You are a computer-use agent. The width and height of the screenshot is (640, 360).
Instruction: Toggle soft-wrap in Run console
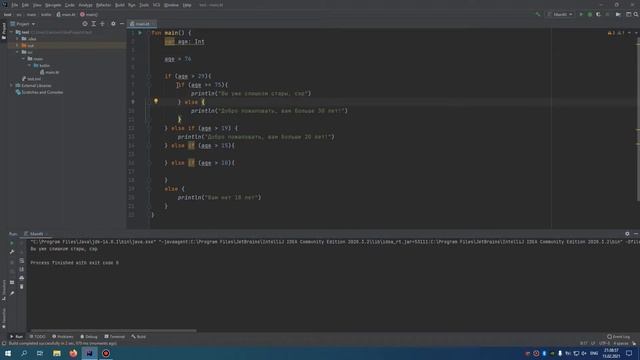coord(22,260)
